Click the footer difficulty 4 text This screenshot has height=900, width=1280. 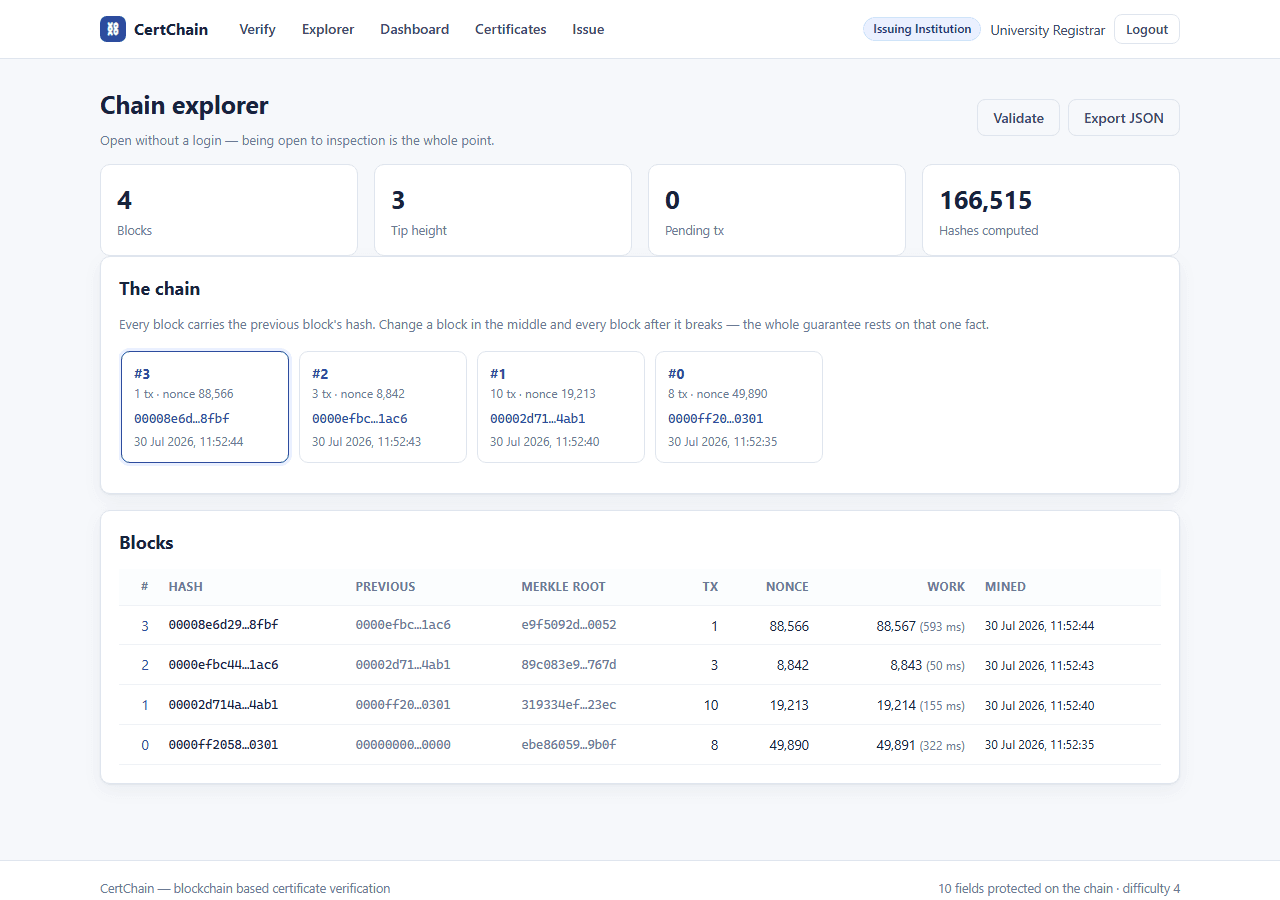(1150, 888)
